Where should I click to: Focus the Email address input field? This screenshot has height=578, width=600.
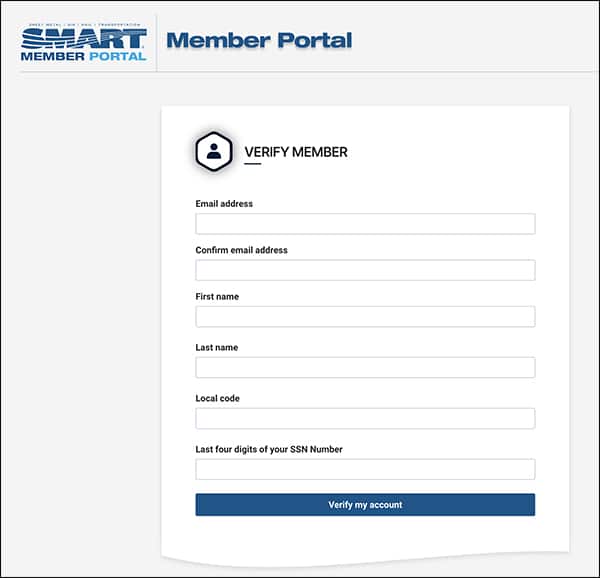365,224
